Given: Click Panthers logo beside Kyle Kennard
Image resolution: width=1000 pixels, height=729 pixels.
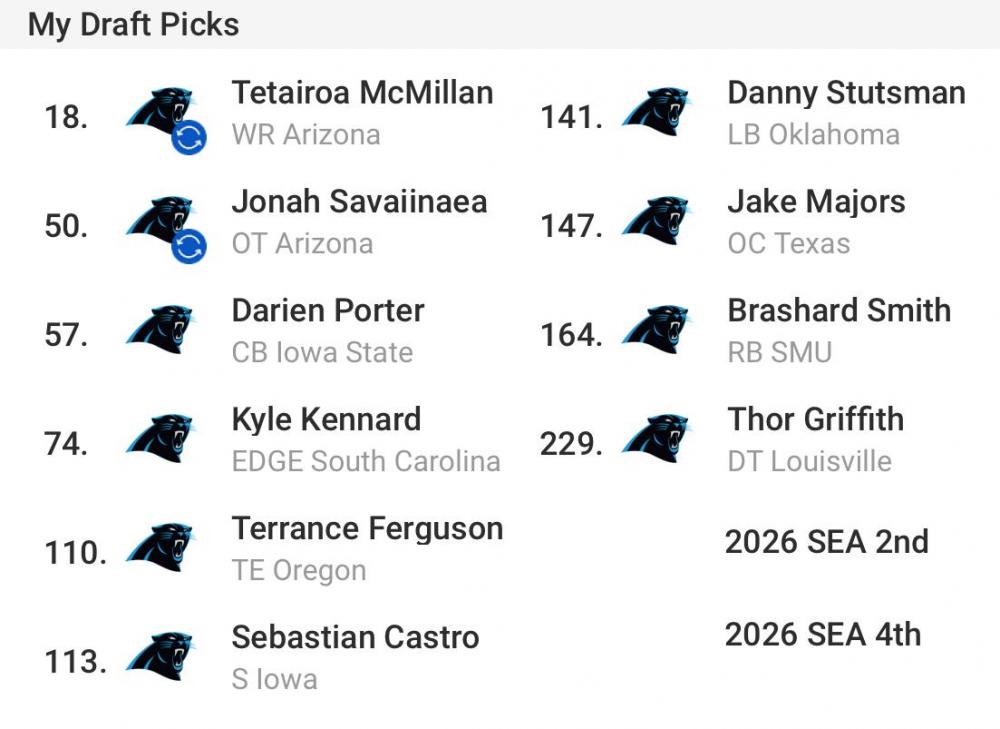Looking at the screenshot, I should point(160,440).
